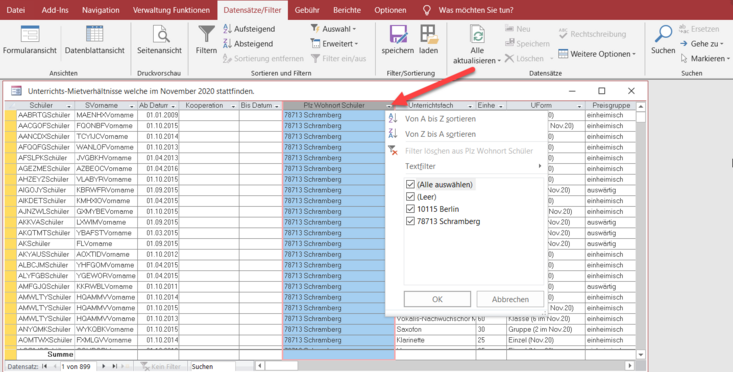
Task: Open the Markieren dropdown
Action: 704,58
